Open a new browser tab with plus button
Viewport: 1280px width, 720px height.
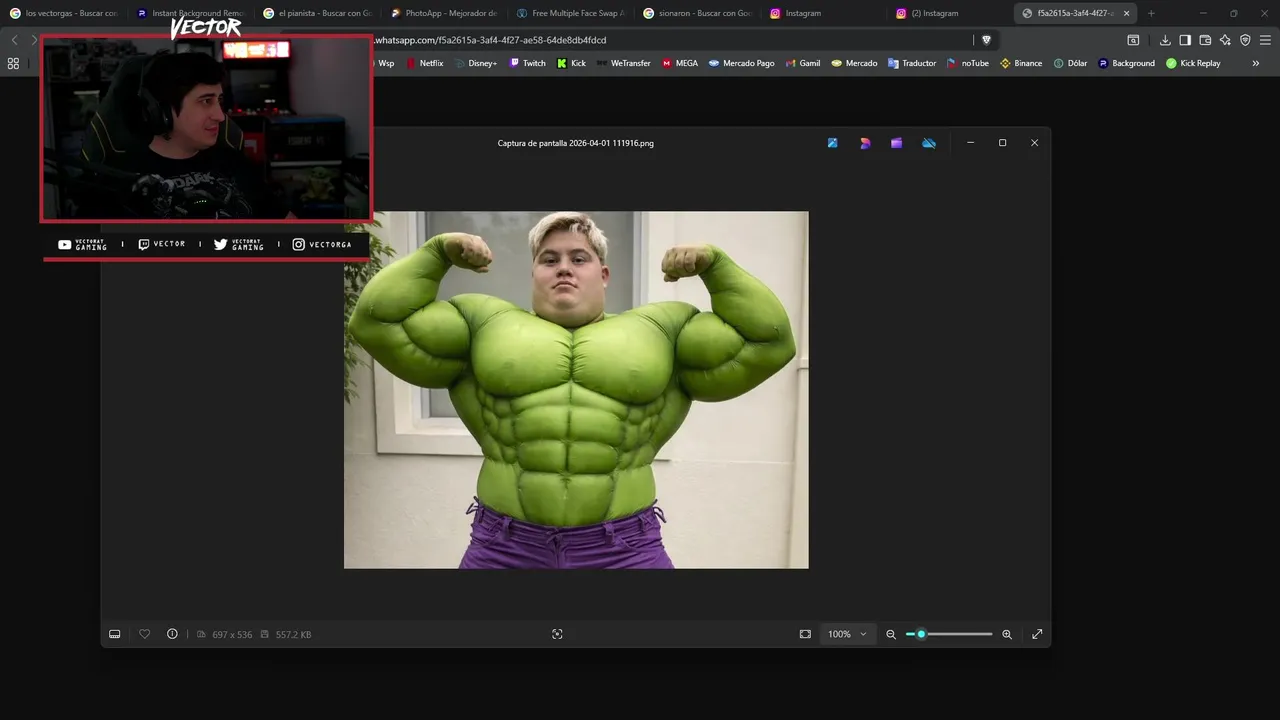click(x=1151, y=13)
